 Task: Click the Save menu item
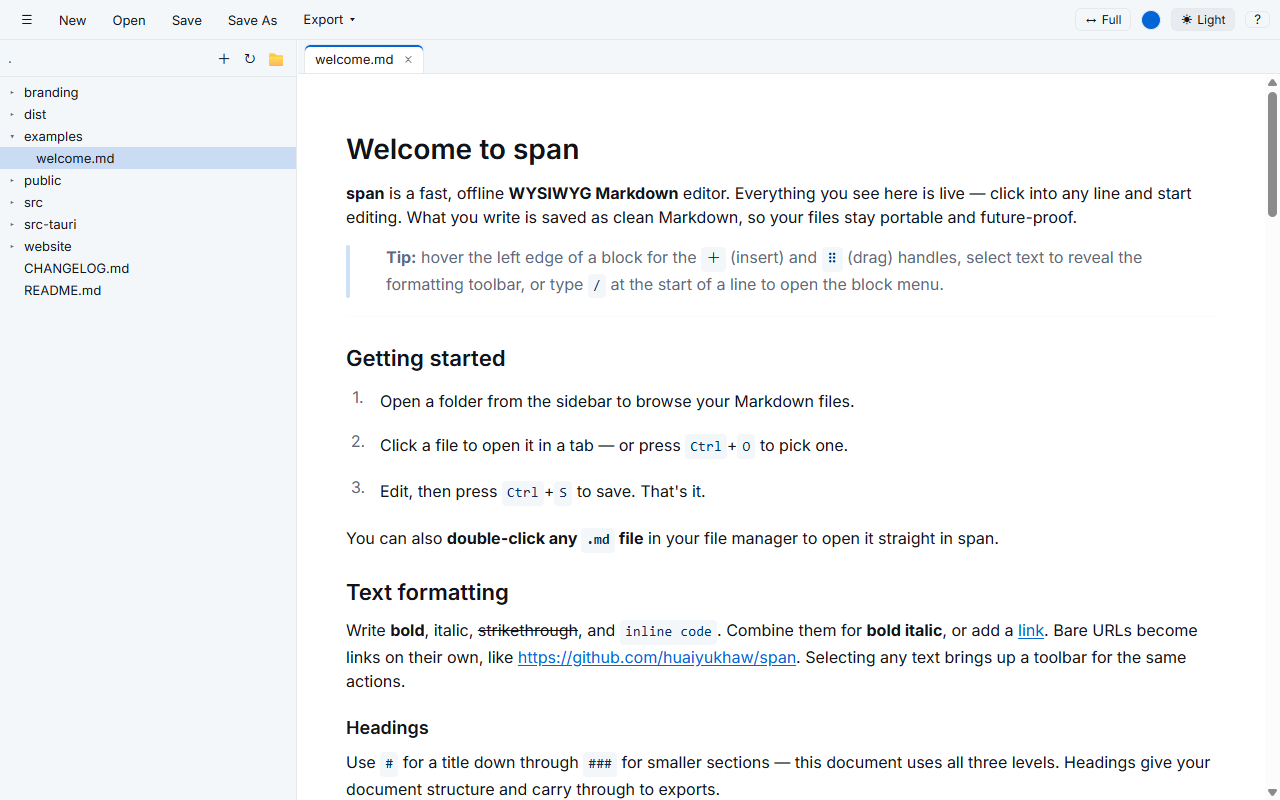click(186, 20)
